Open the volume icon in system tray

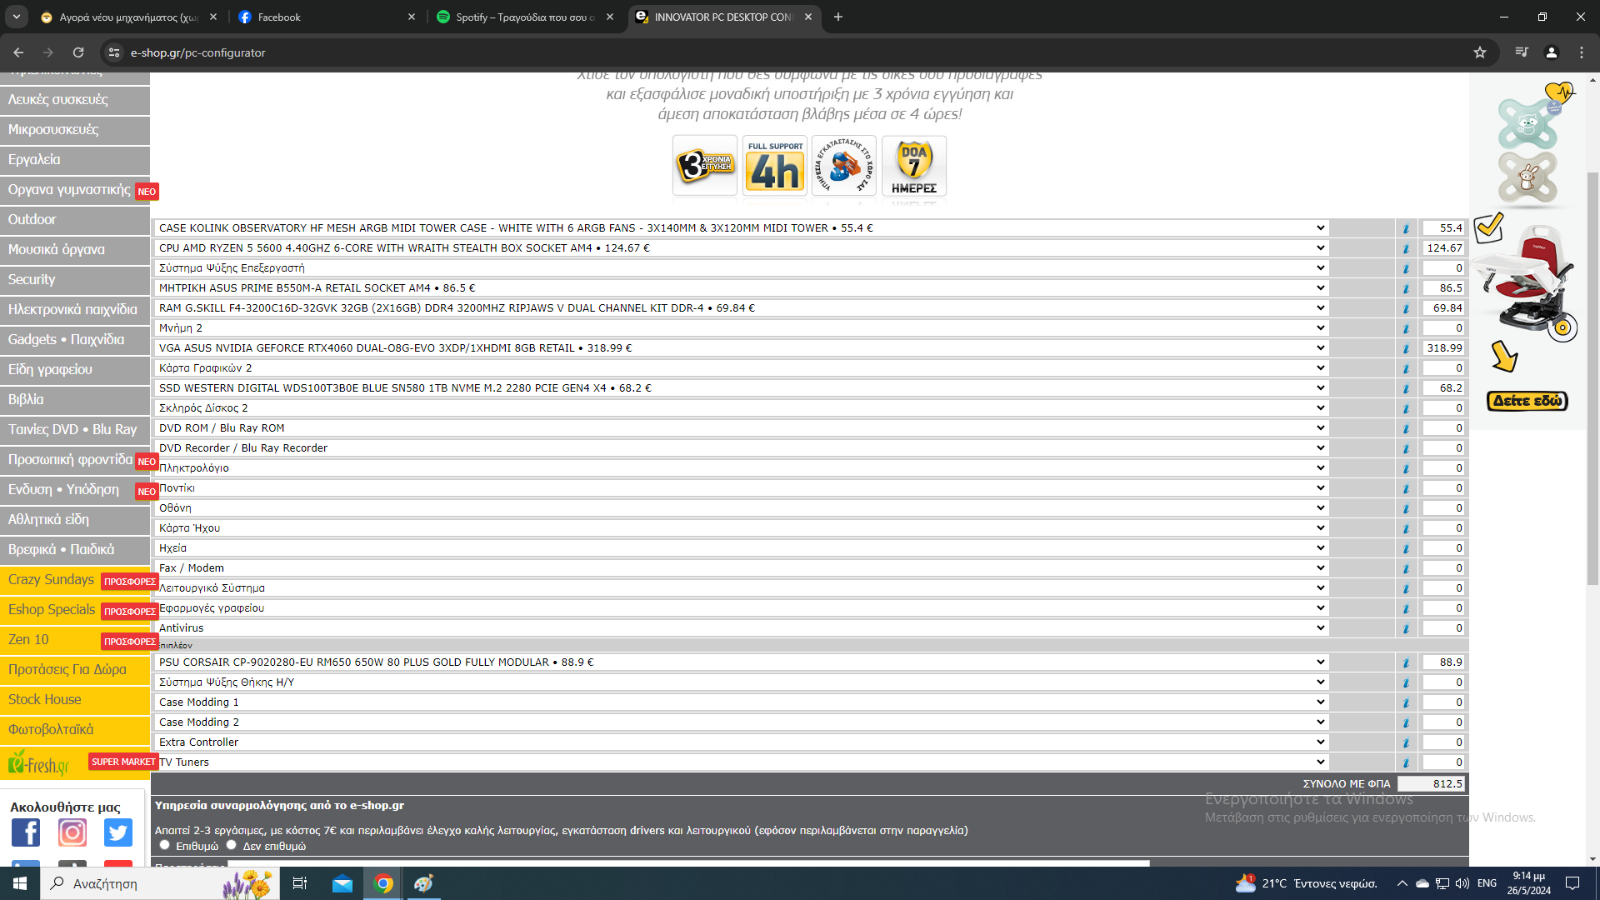1462,883
